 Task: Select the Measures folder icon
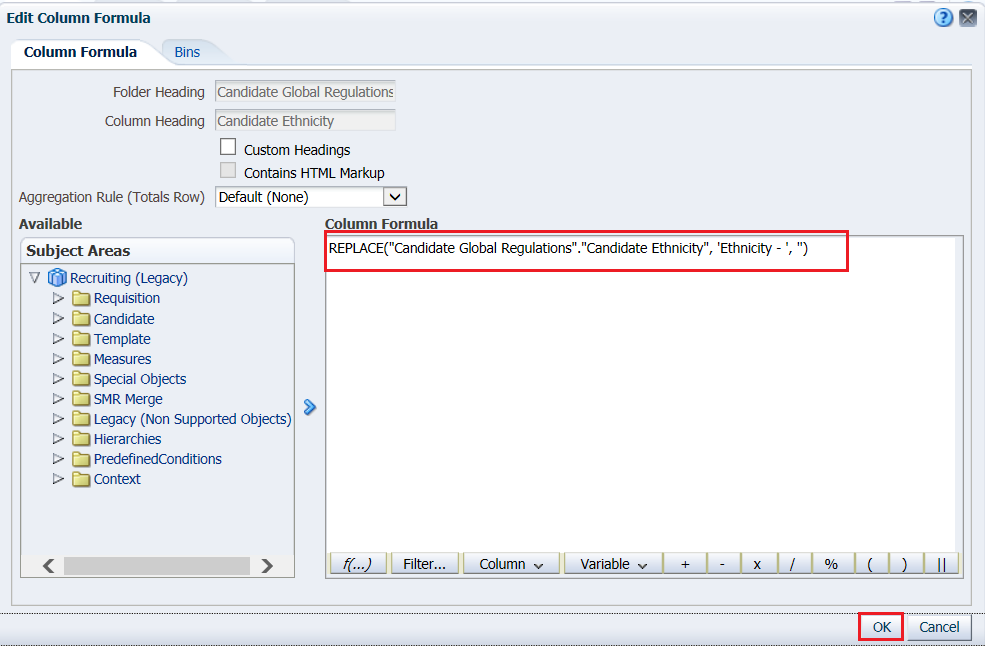point(81,359)
